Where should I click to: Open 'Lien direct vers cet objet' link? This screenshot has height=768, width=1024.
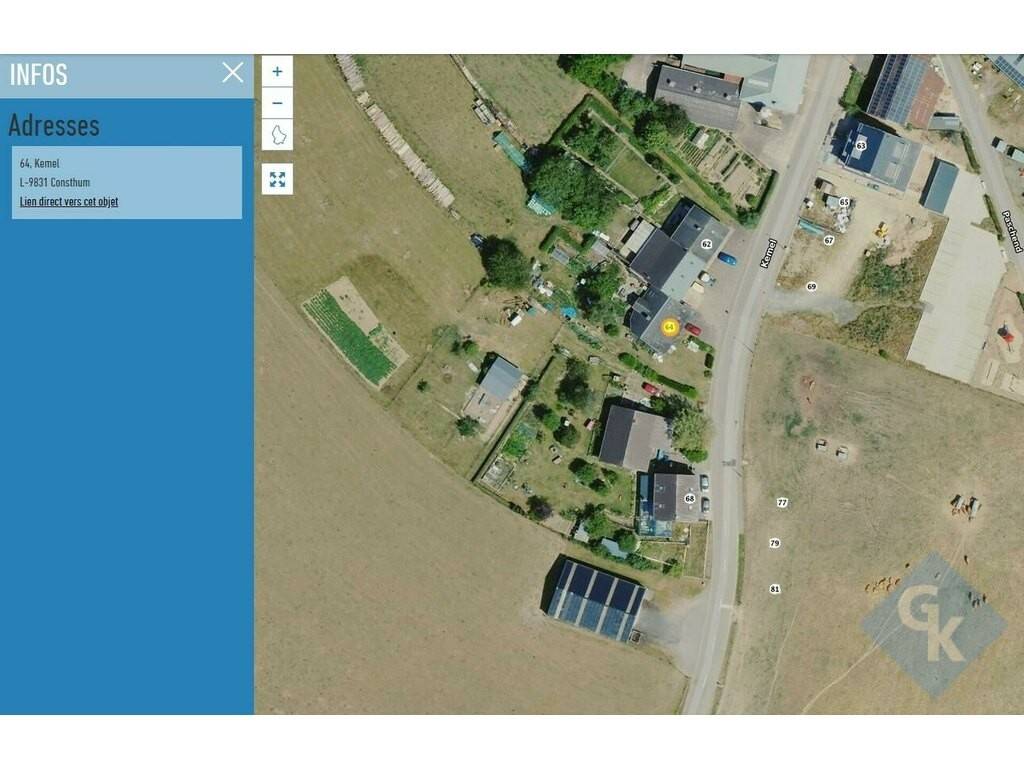tap(69, 202)
